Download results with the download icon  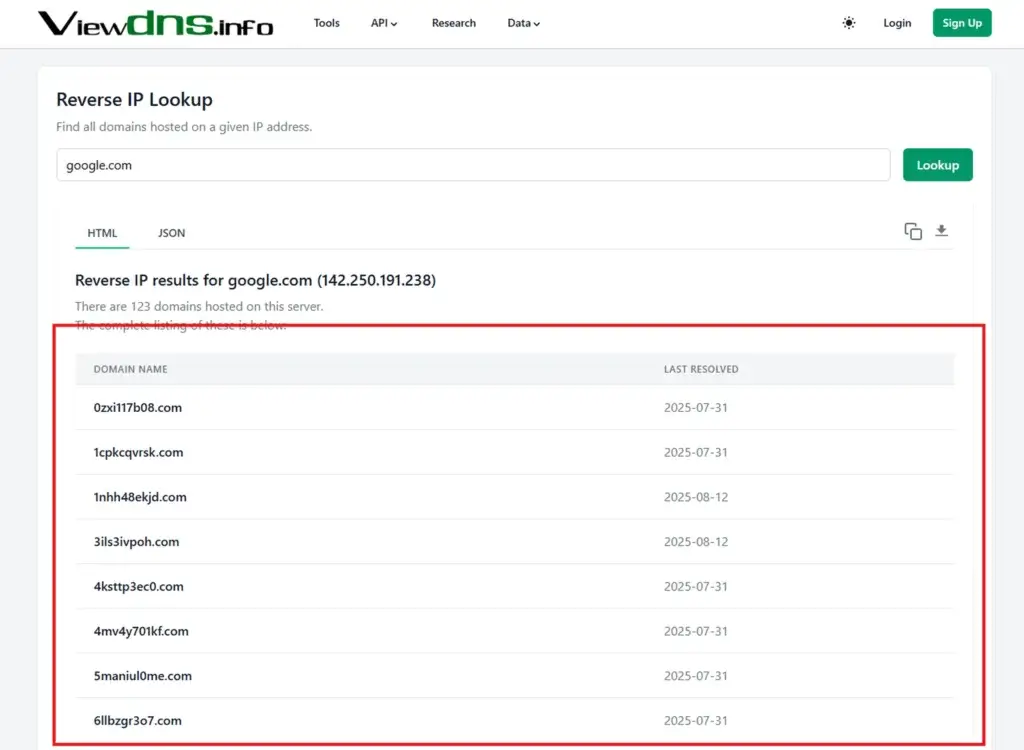pyautogui.click(x=941, y=232)
